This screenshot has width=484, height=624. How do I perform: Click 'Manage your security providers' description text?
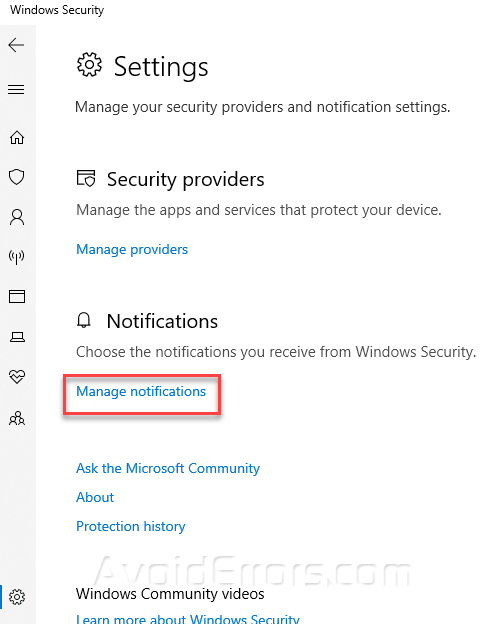263,107
